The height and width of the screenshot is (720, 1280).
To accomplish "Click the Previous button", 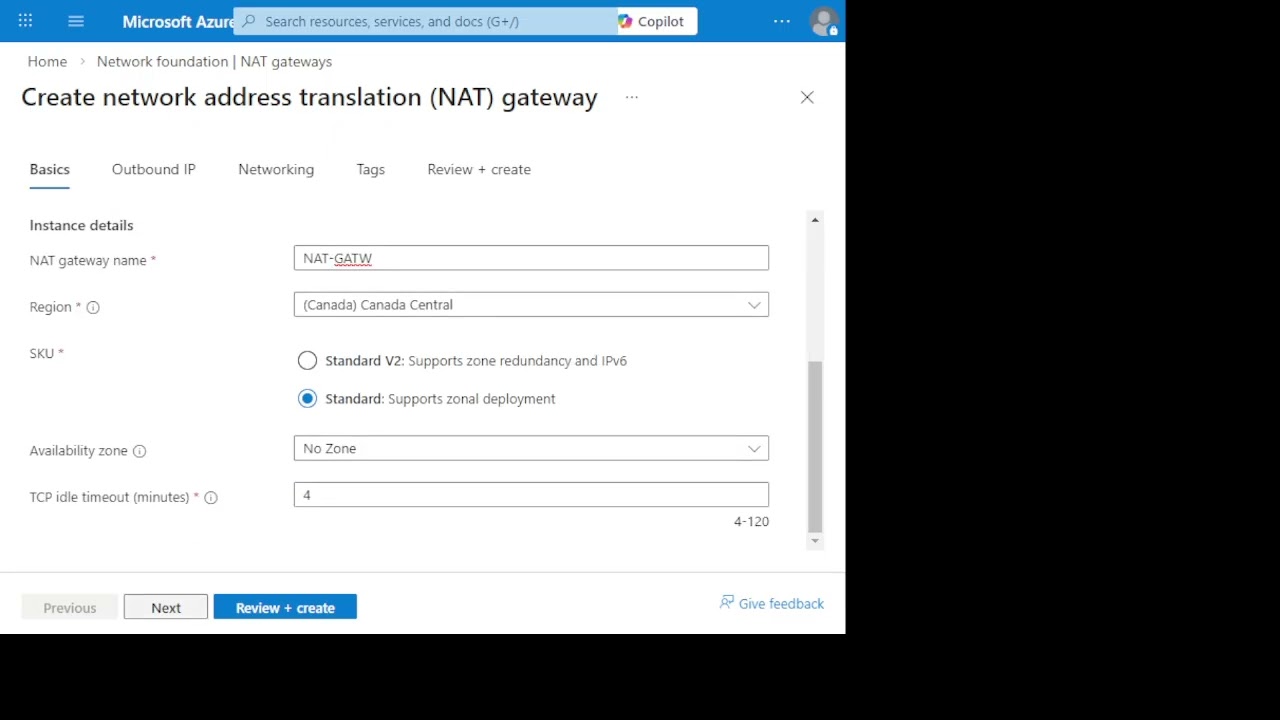I will (70, 607).
